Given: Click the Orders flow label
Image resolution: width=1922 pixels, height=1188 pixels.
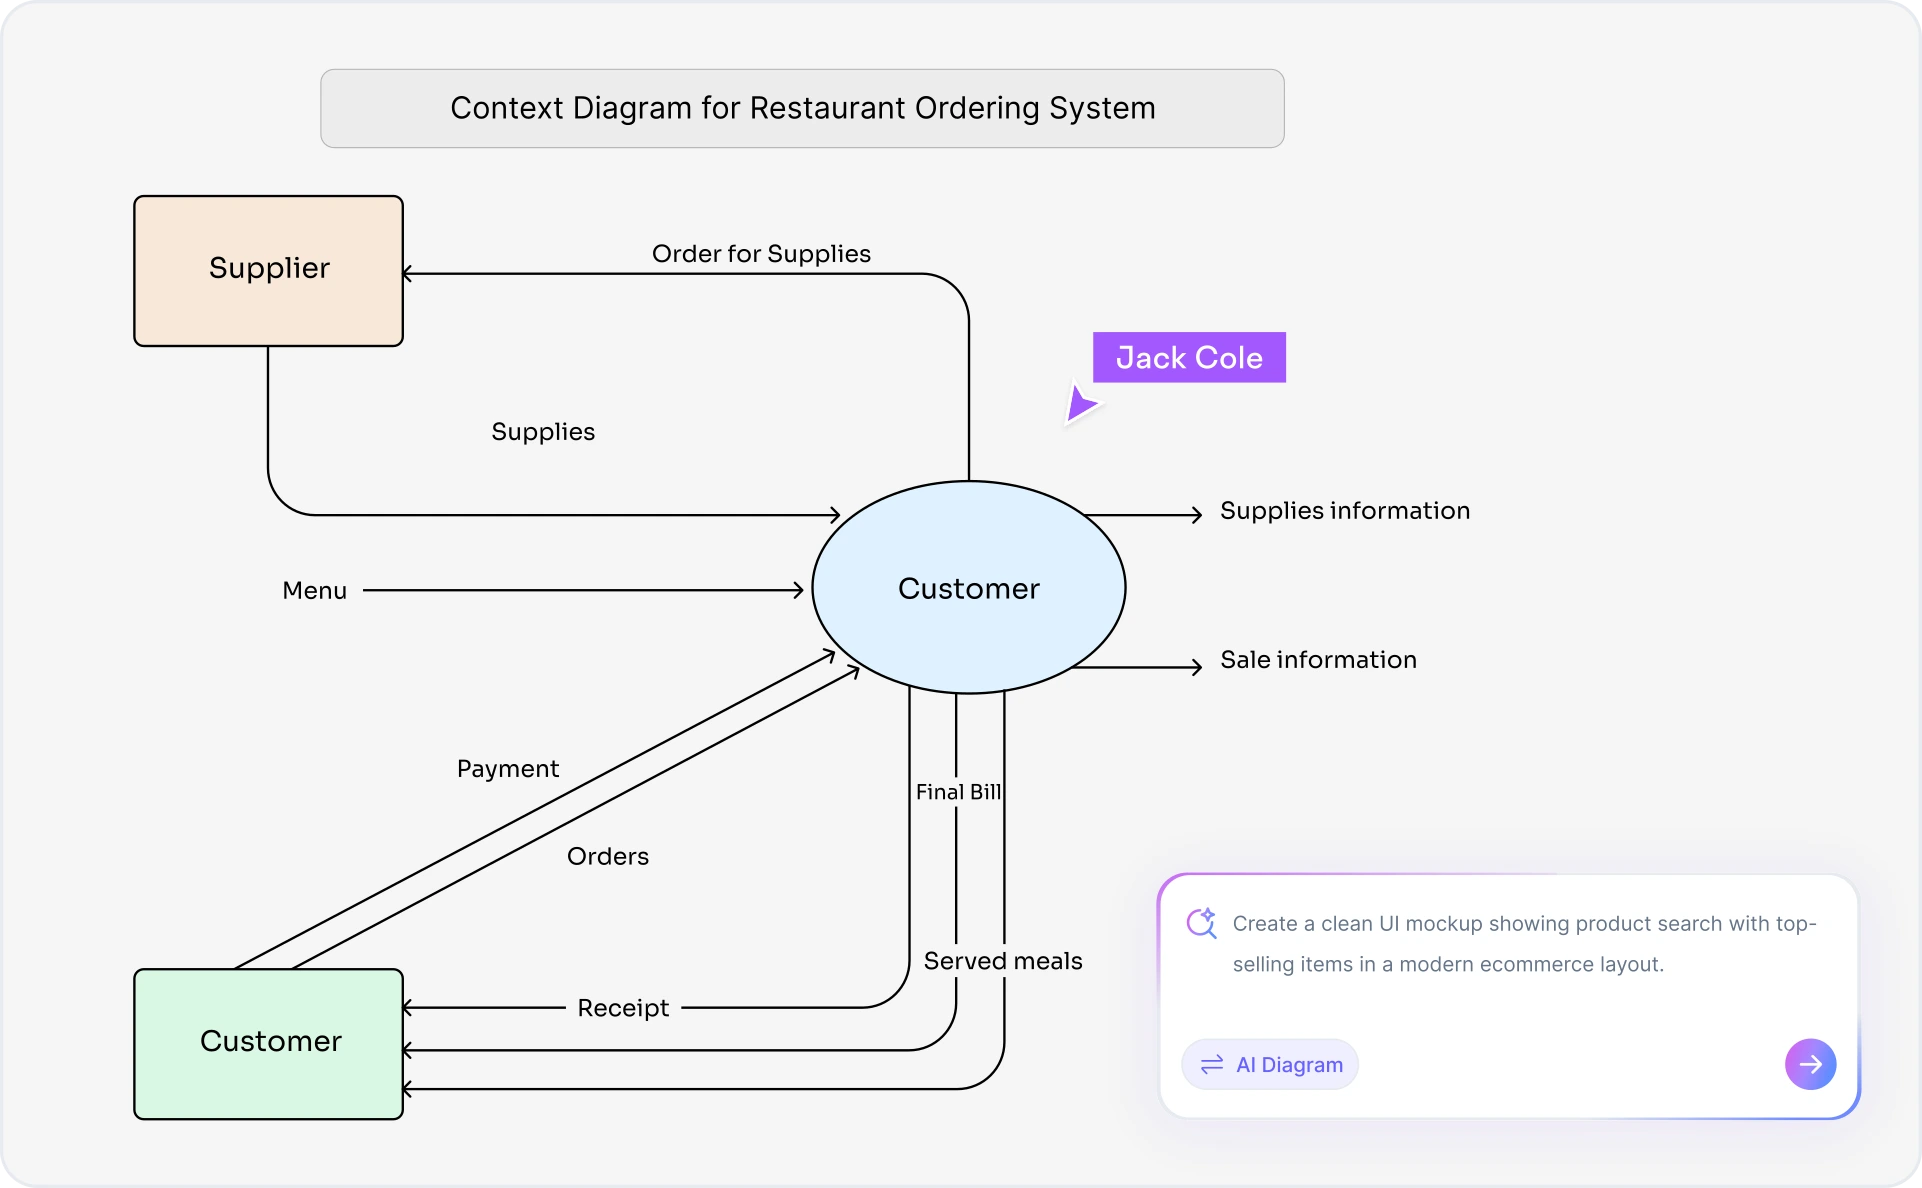Looking at the screenshot, I should coord(608,856).
